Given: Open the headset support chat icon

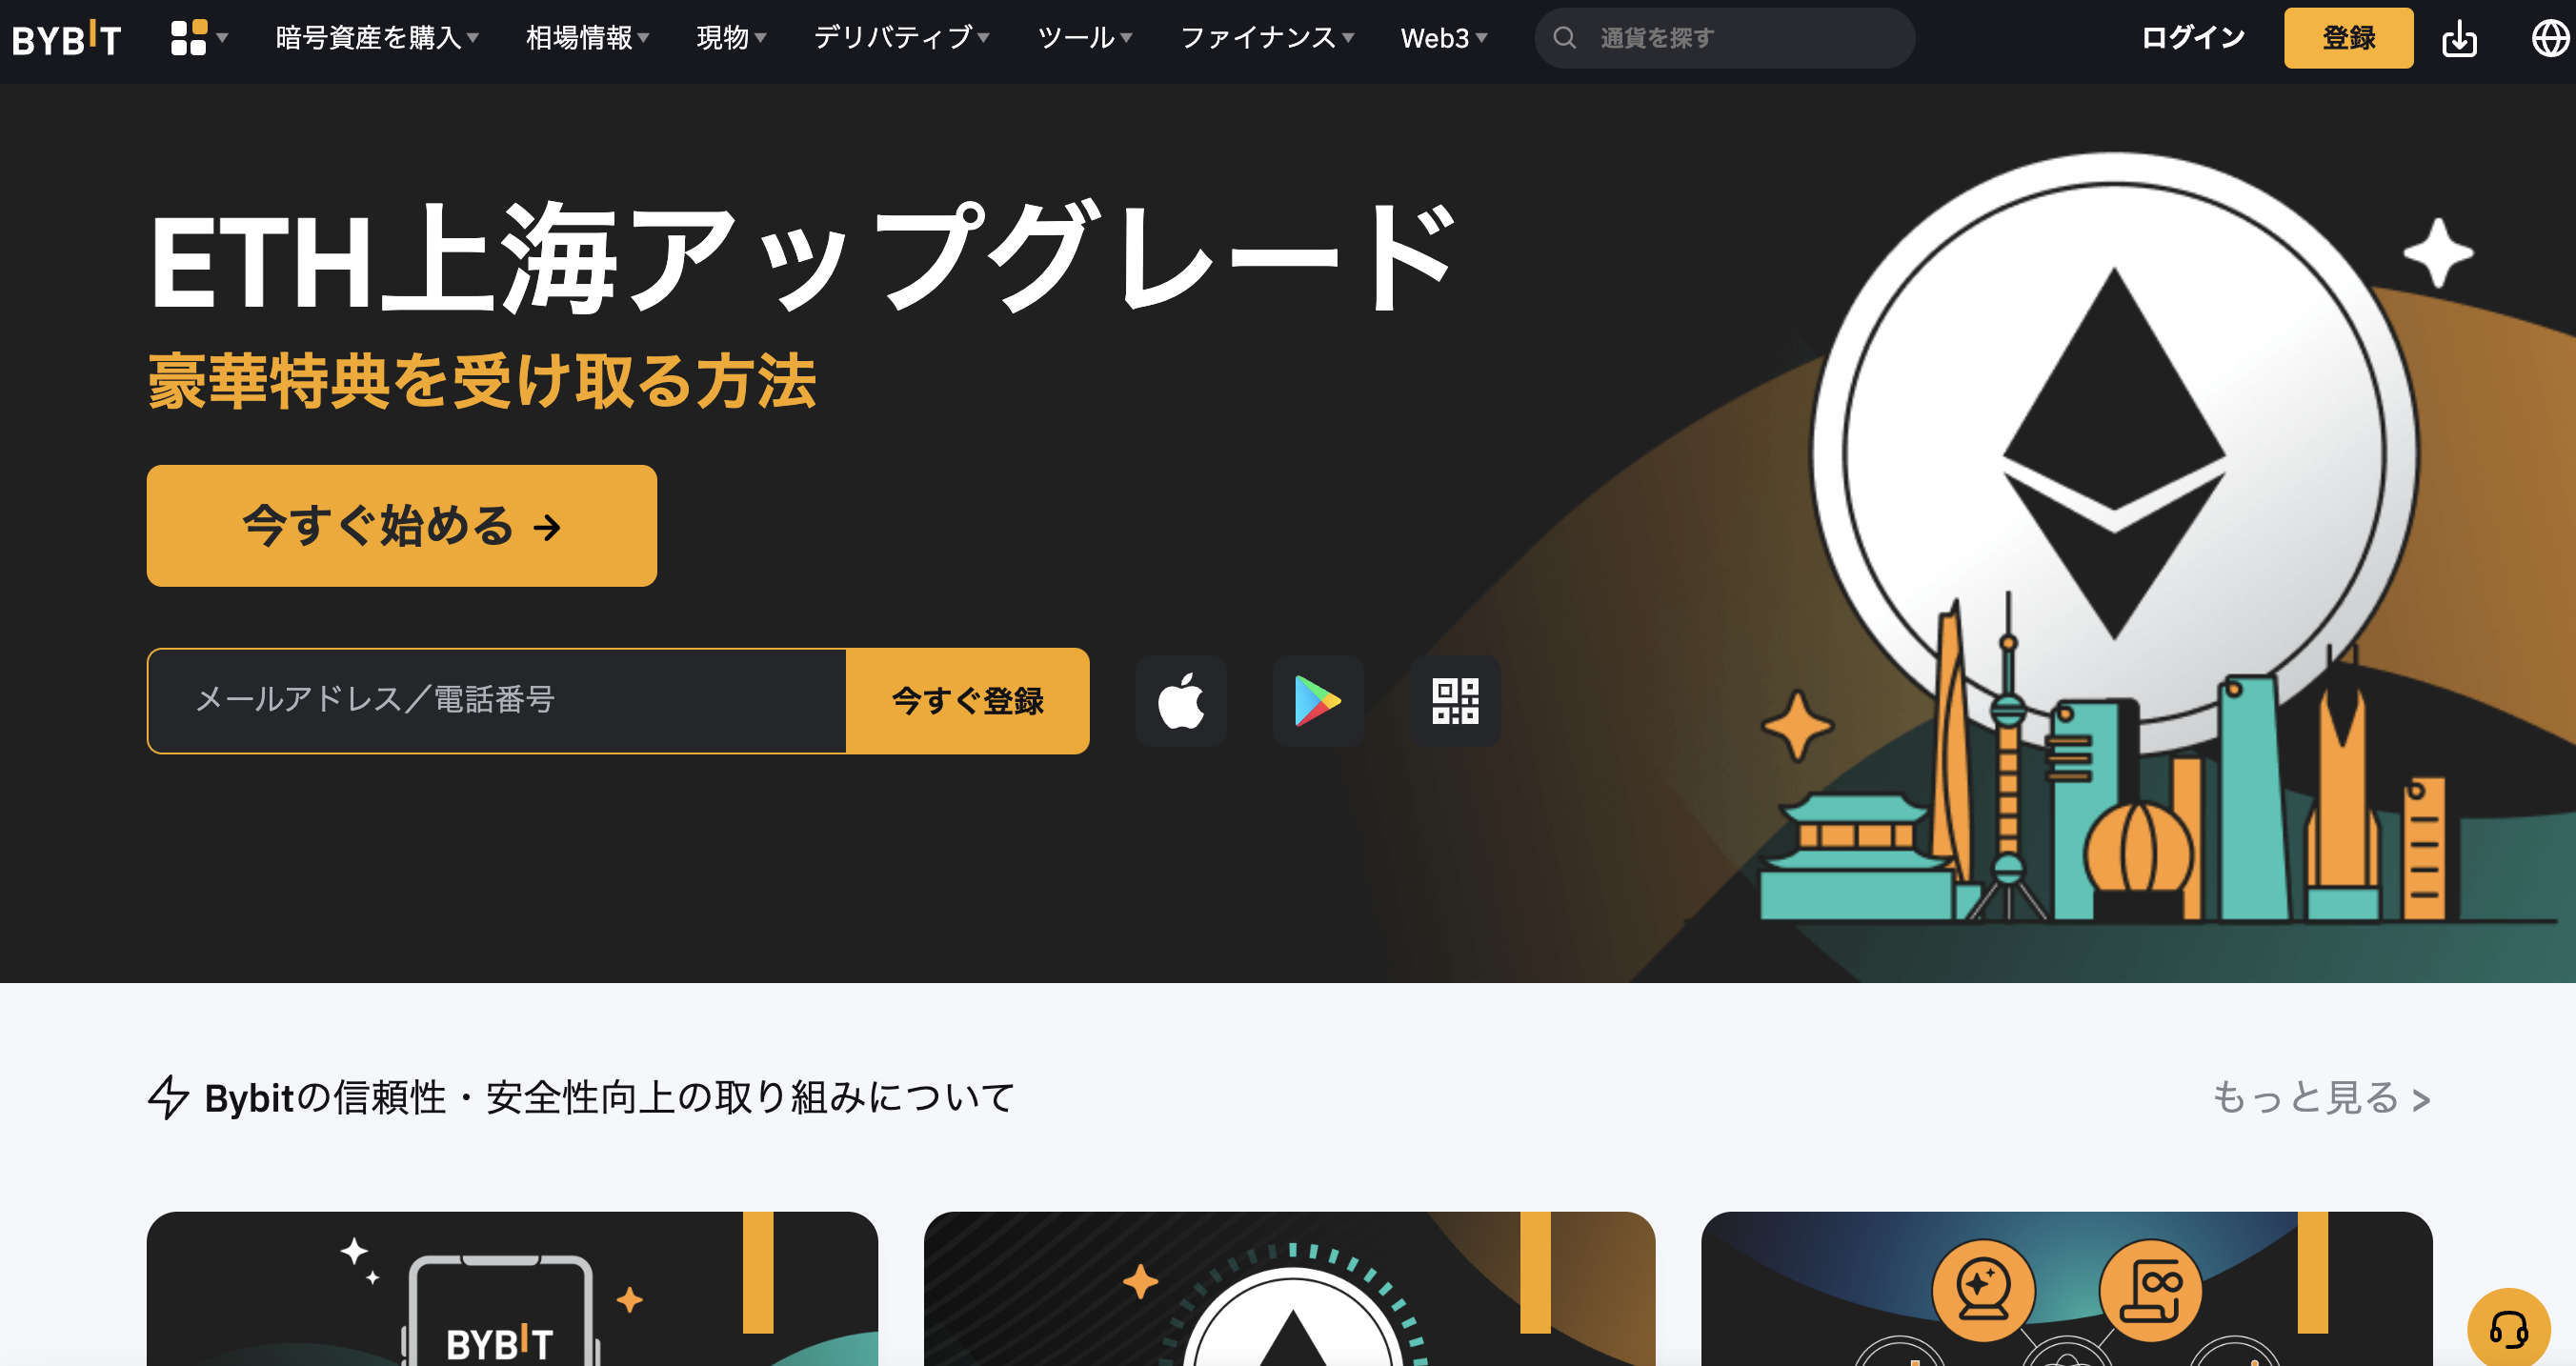Looking at the screenshot, I should click(2508, 1328).
